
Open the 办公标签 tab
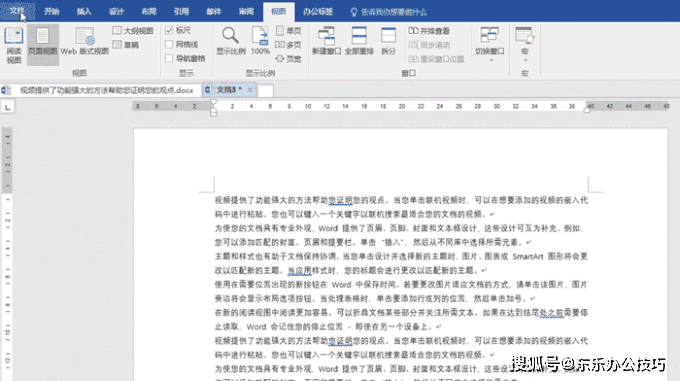(318, 11)
